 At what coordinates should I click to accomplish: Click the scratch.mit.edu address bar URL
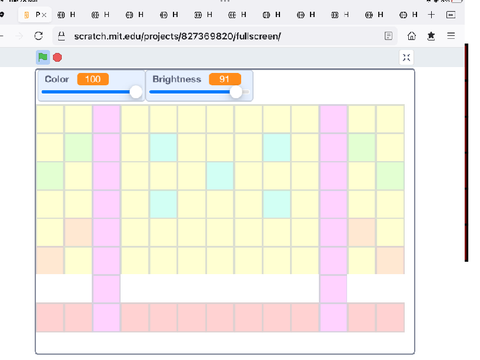click(177, 36)
